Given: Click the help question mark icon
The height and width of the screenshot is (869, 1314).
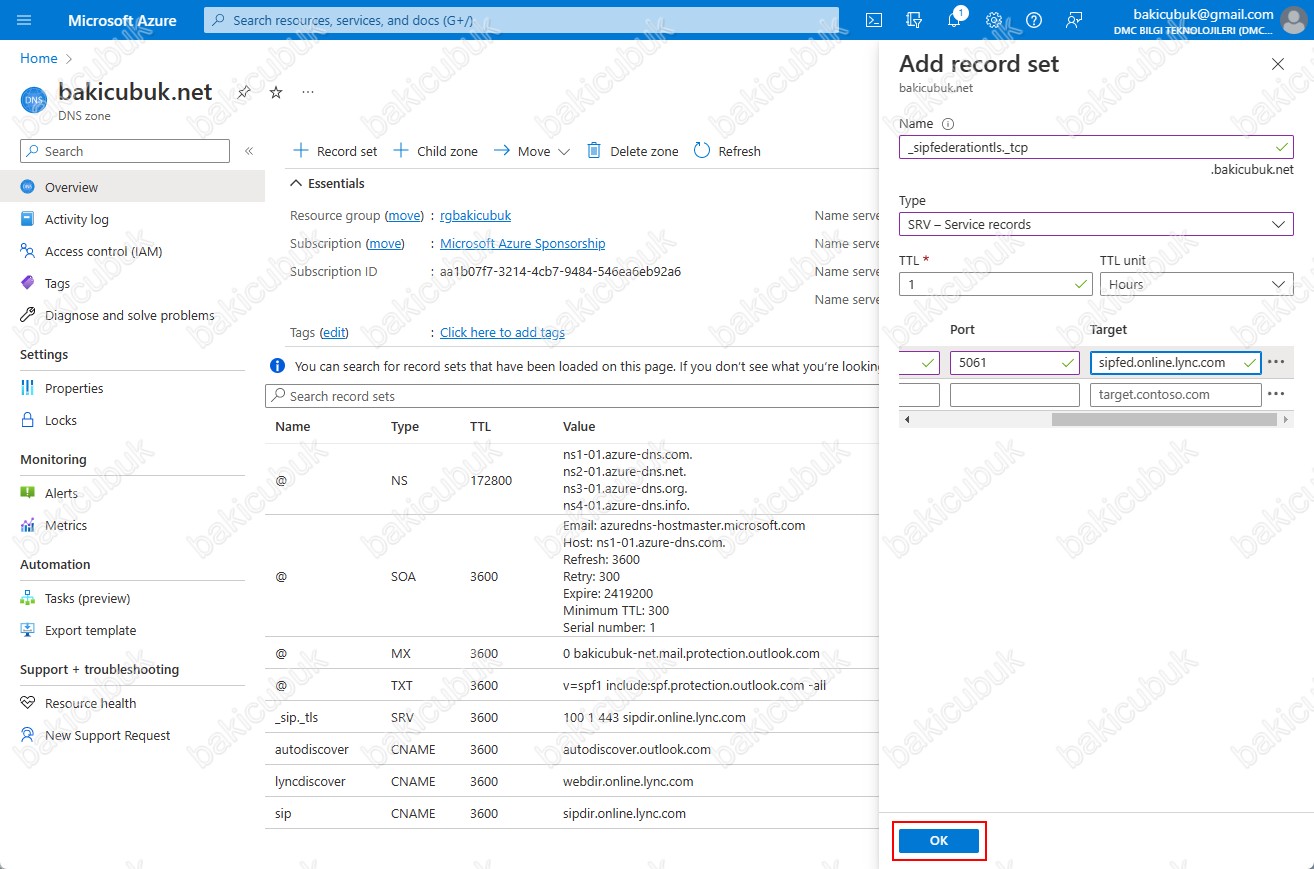Looking at the screenshot, I should click(1034, 20).
